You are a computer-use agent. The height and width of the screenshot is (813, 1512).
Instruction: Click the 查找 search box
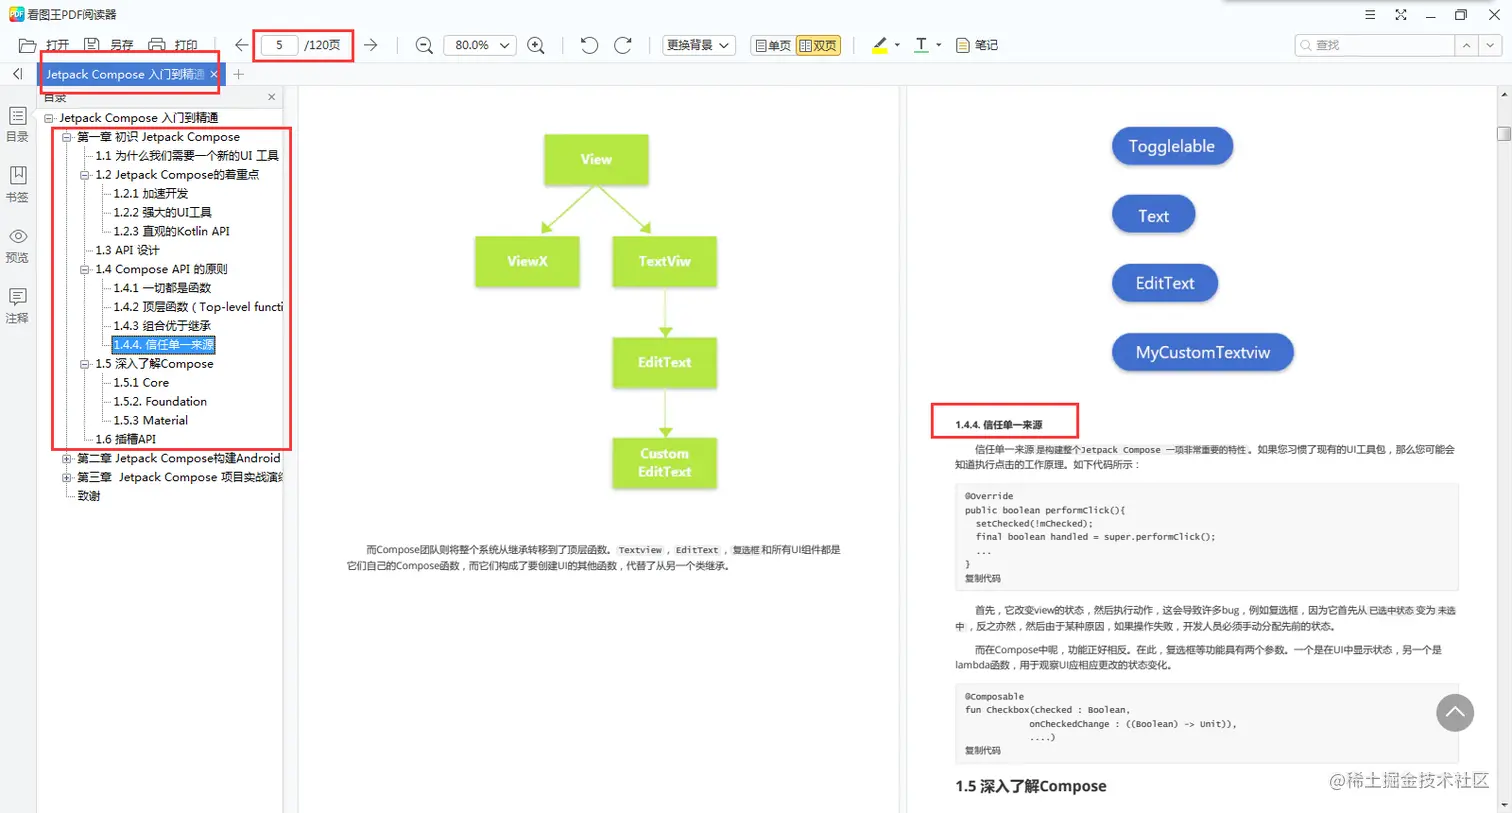[x=1374, y=45]
